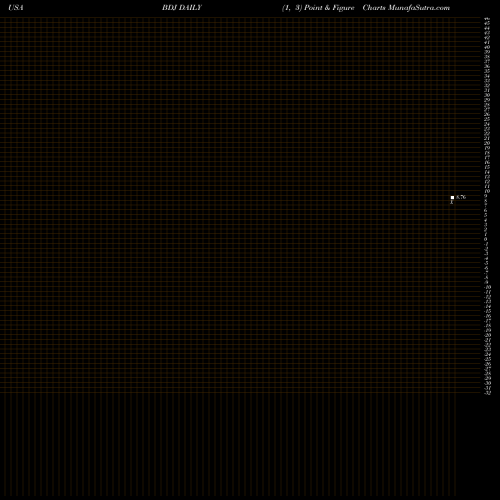The image size is (500, 500).
Task: Click the 8.76 price label
Action: (461, 197)
